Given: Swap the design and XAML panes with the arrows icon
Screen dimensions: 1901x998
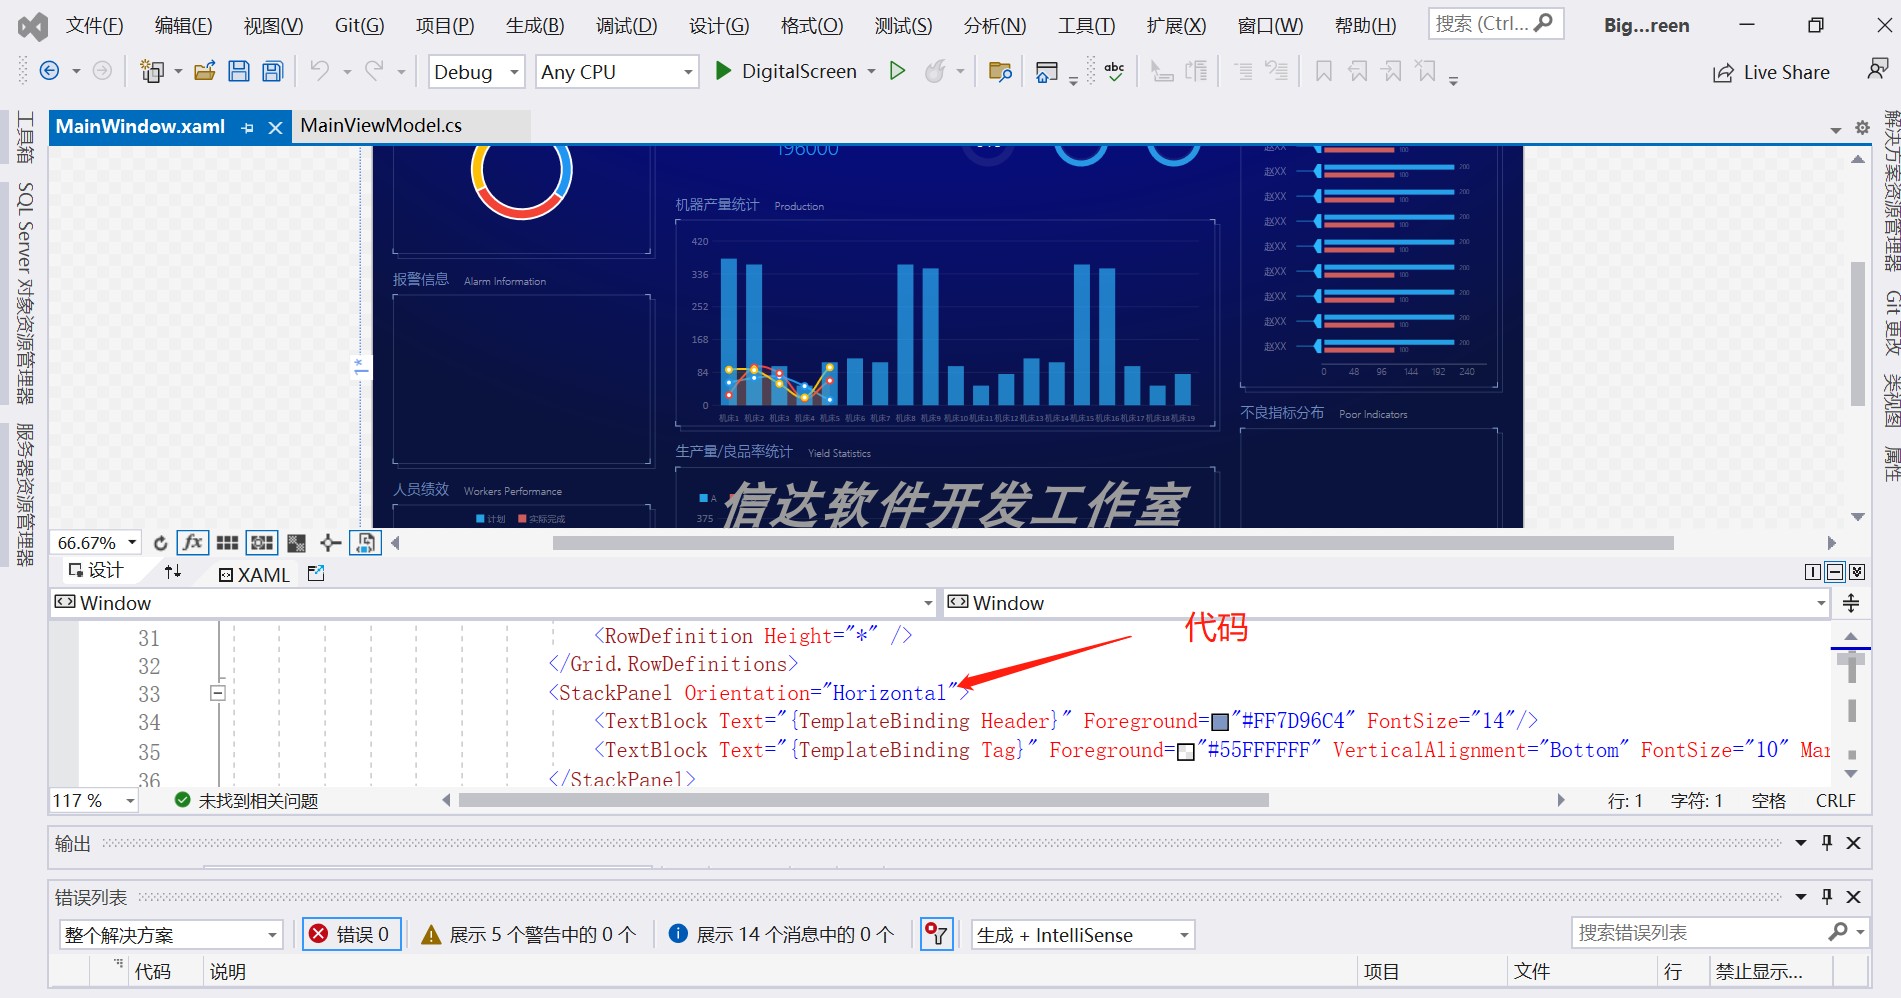Looking at the screenshot, I should [173, 571].
